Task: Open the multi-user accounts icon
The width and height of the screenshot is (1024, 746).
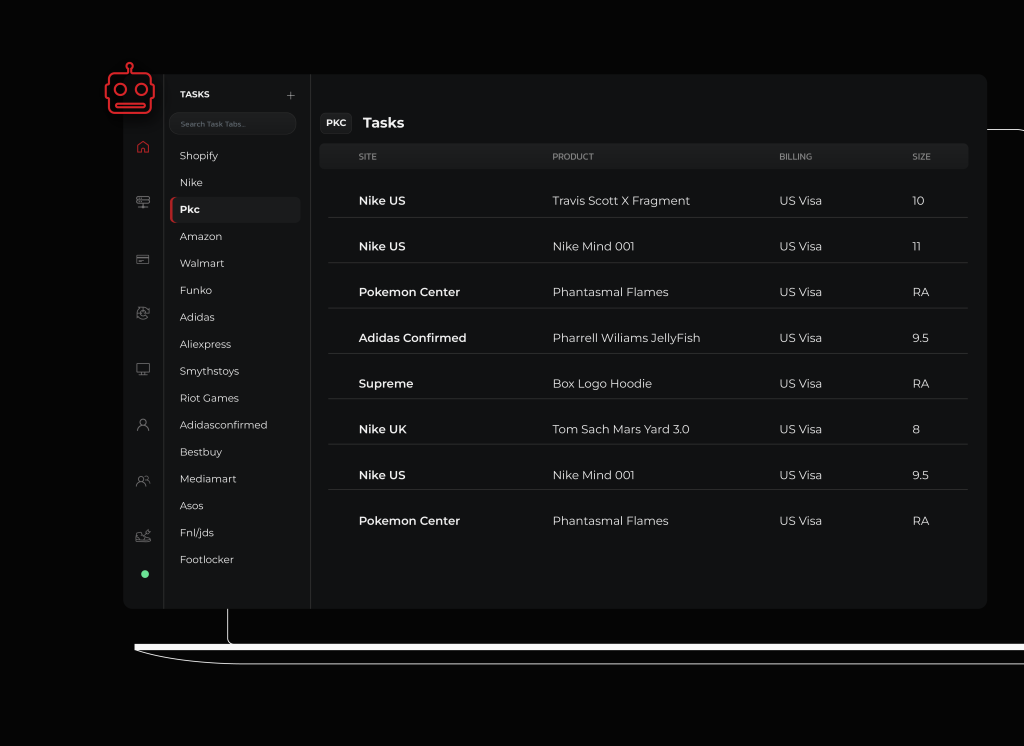Action: point(143,481)
